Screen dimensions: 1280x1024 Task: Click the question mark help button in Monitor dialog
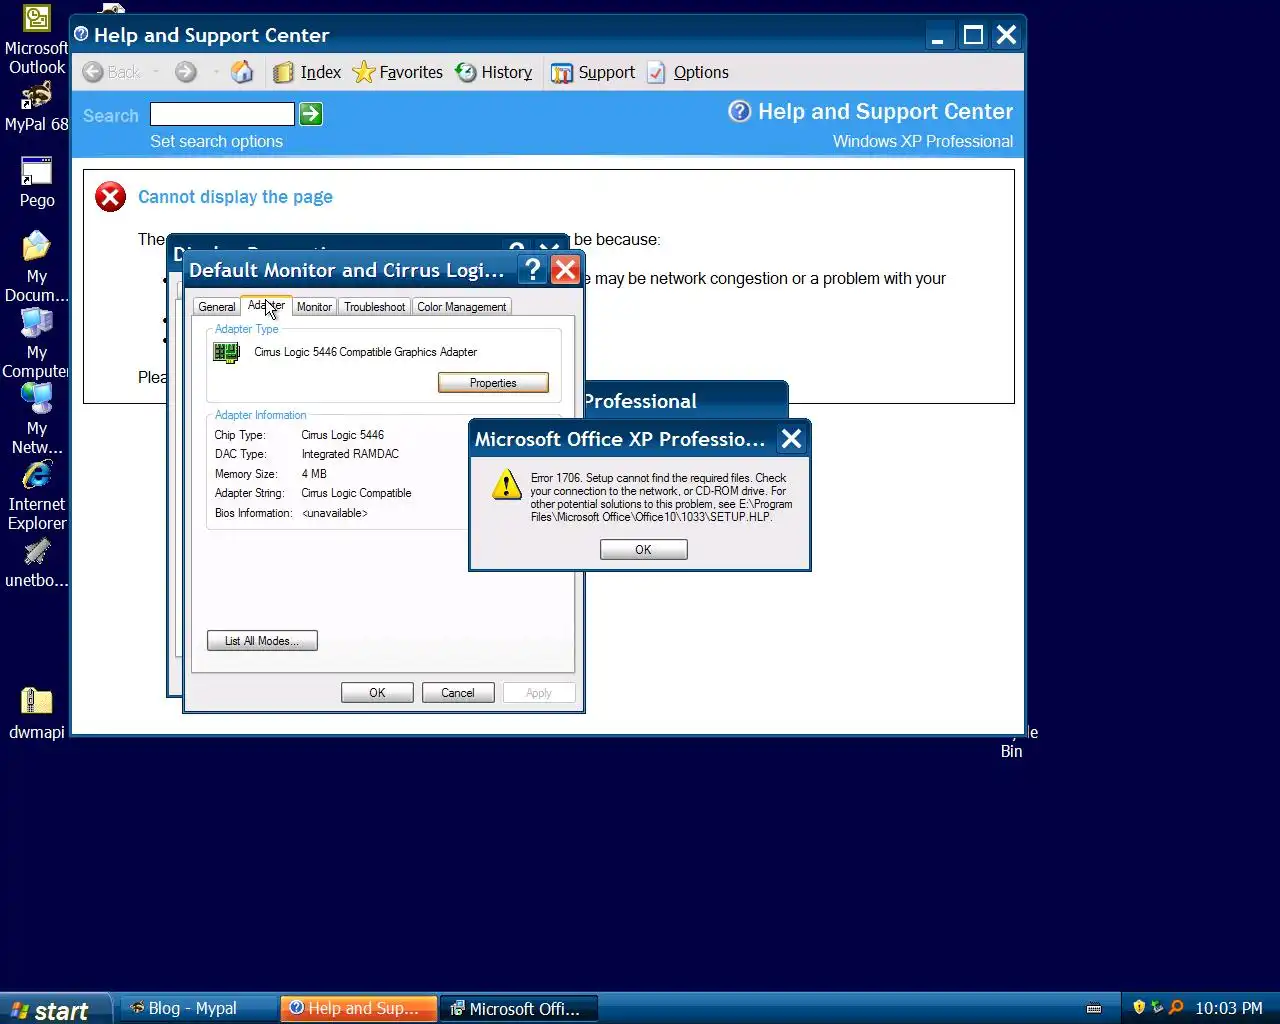(x=532, y=270)
